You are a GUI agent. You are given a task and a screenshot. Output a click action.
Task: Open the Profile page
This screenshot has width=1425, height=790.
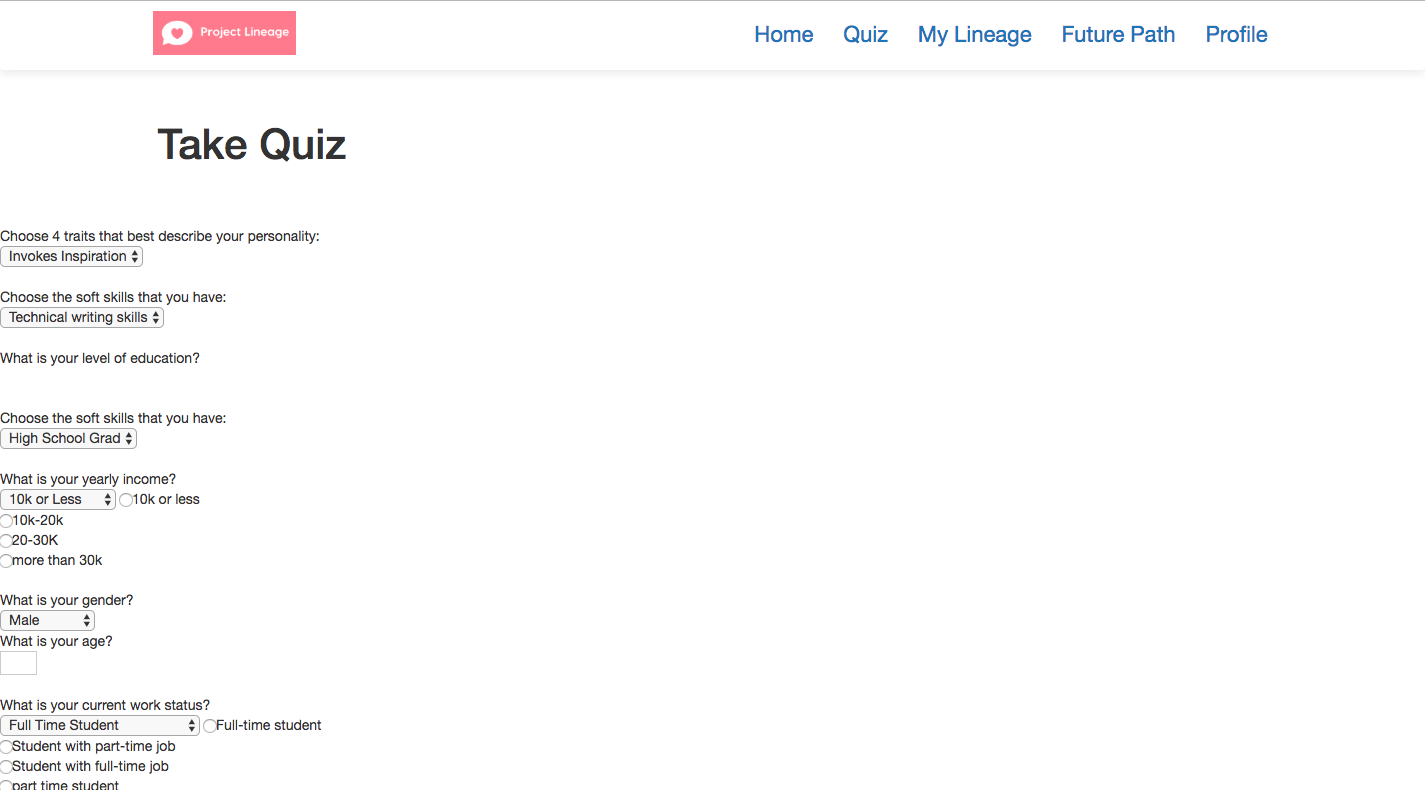1236,34
